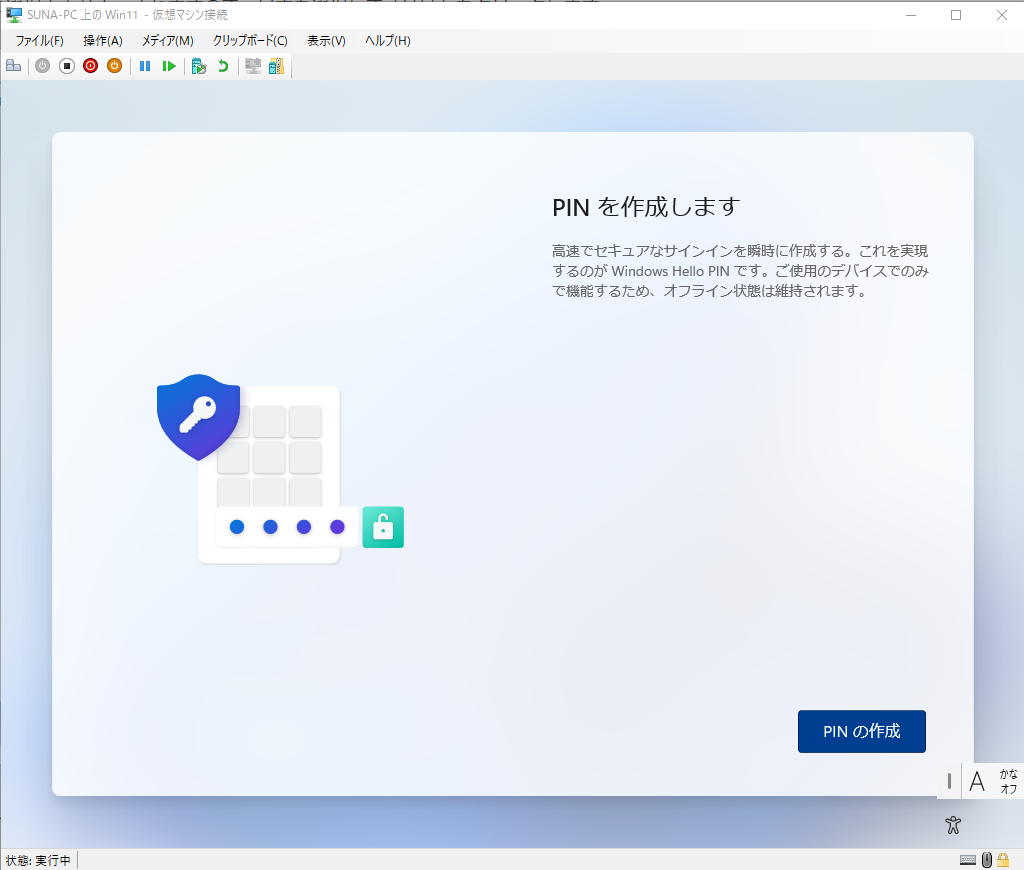Maximize the VM connection window
The width and height of the screenshot is (1024, 870).
tap(956, 15)
